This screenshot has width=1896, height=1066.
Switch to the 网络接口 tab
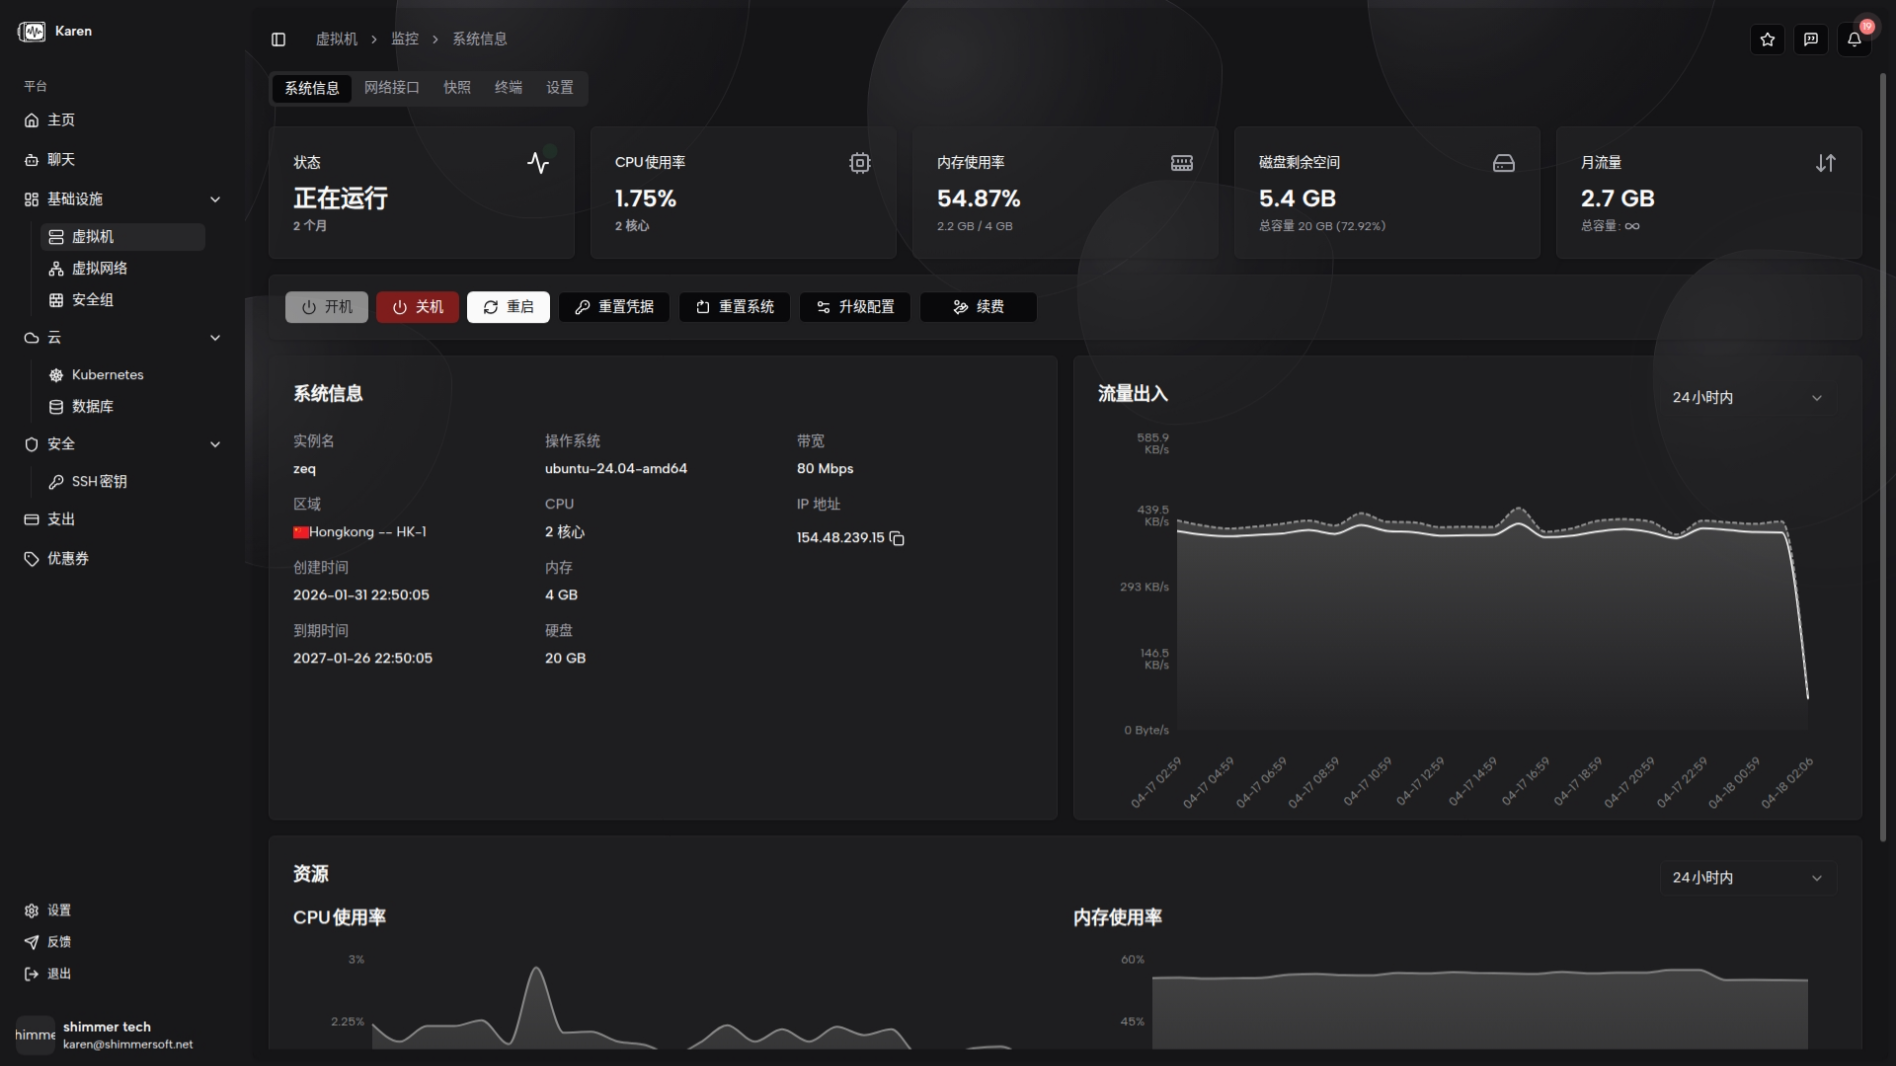[x=392, y=88]
